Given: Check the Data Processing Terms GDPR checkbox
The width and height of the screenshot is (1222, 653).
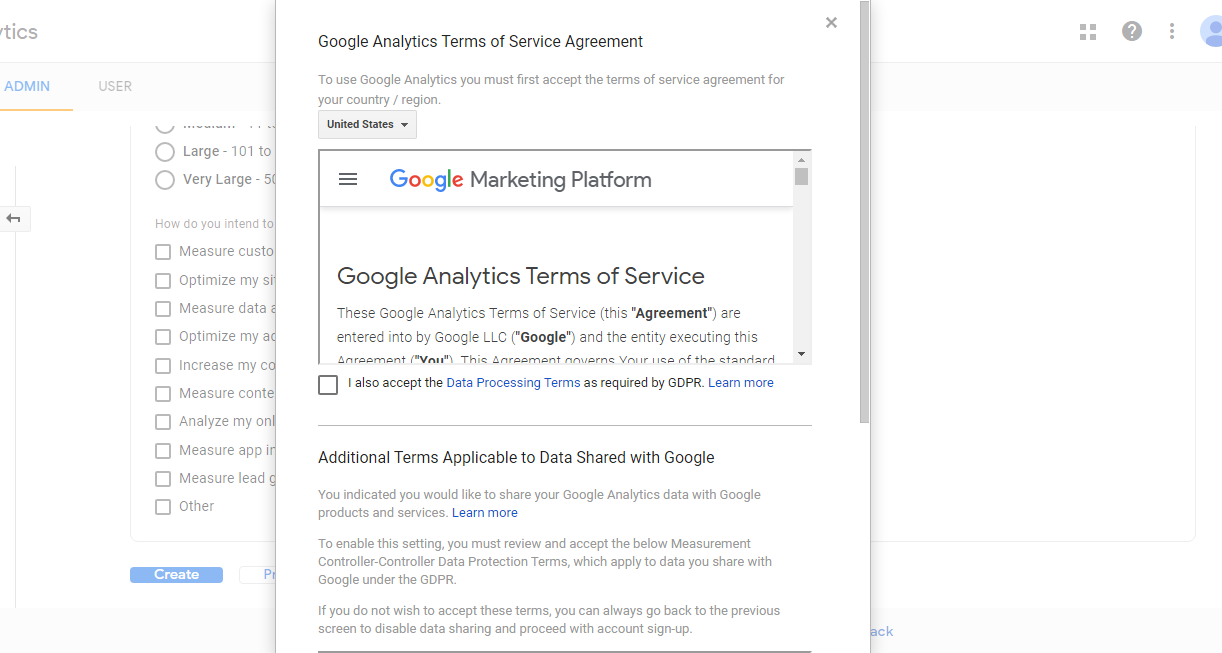Looking at the screenshot, I should [328, 384].
